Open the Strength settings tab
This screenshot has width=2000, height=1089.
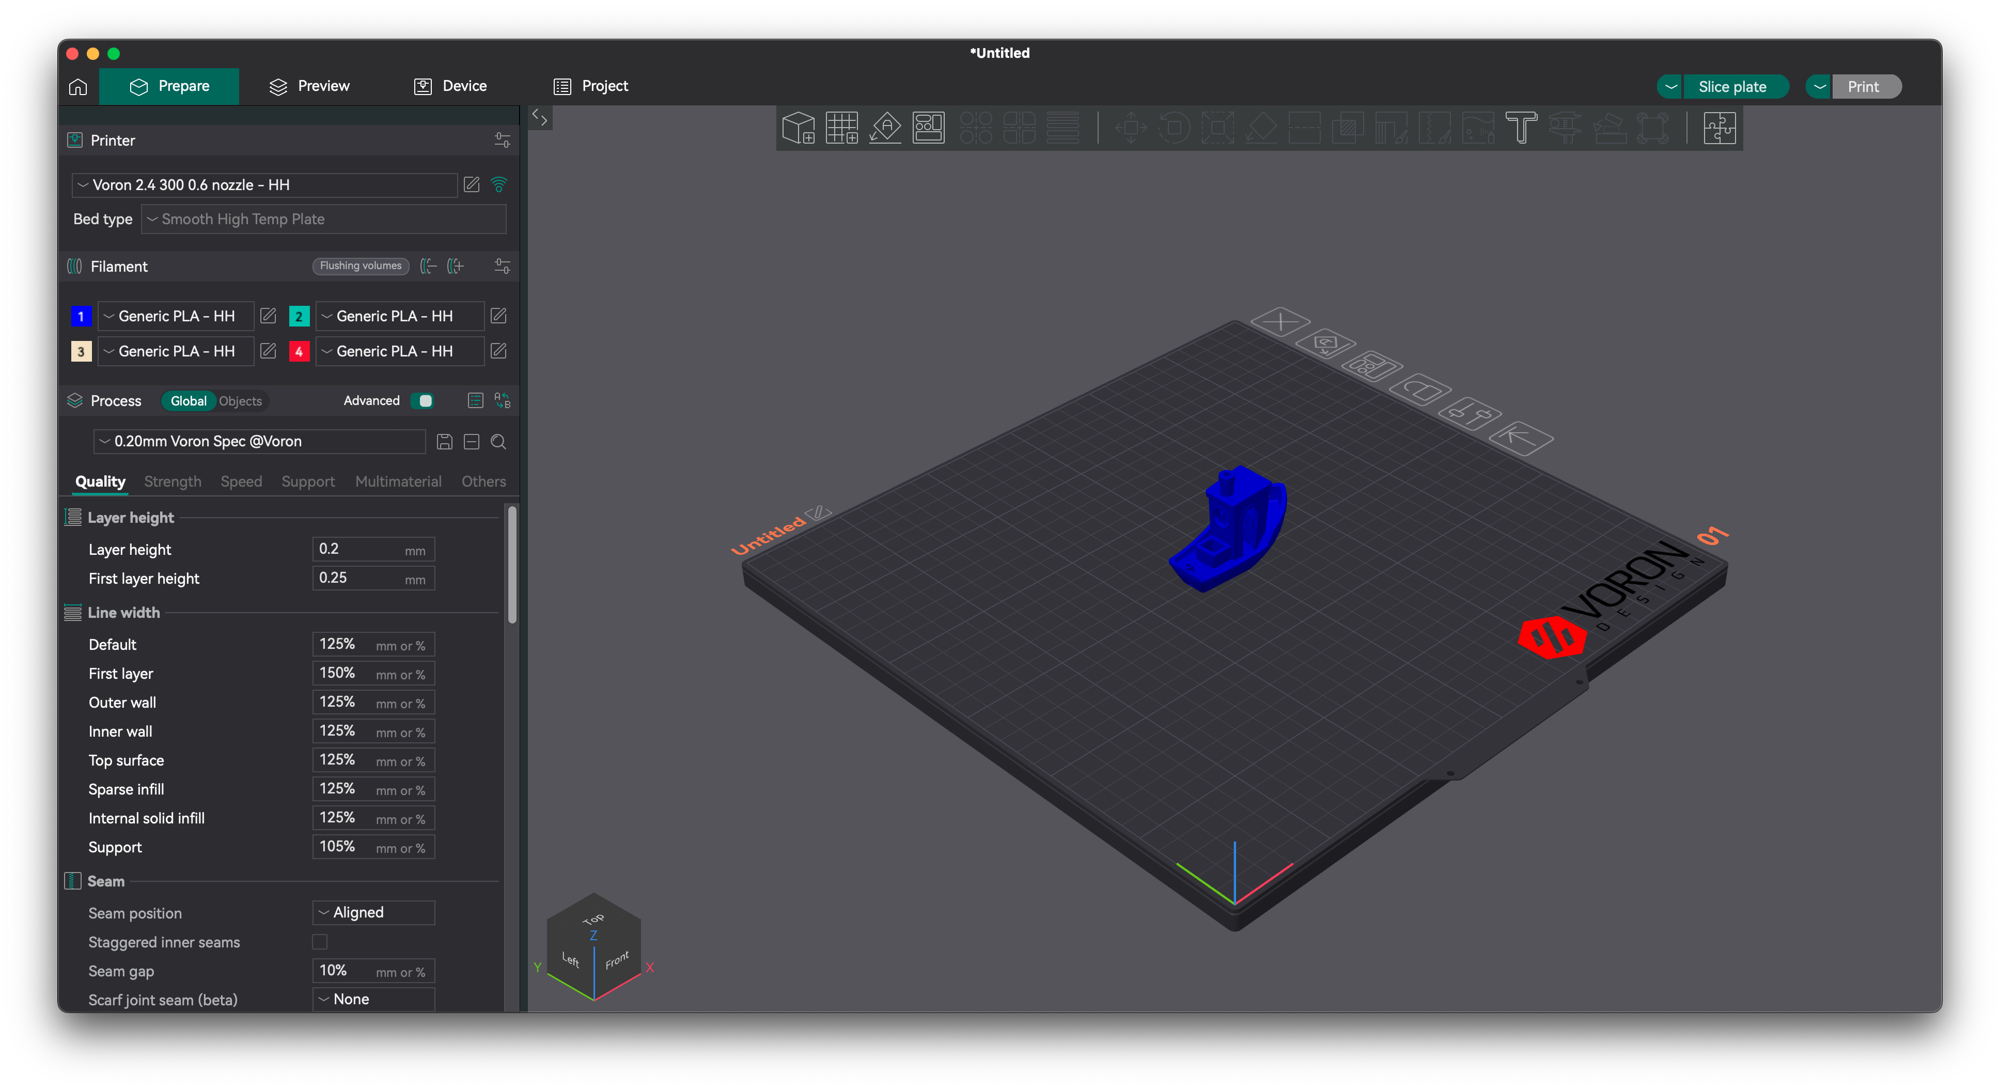[x=172, y=482]
